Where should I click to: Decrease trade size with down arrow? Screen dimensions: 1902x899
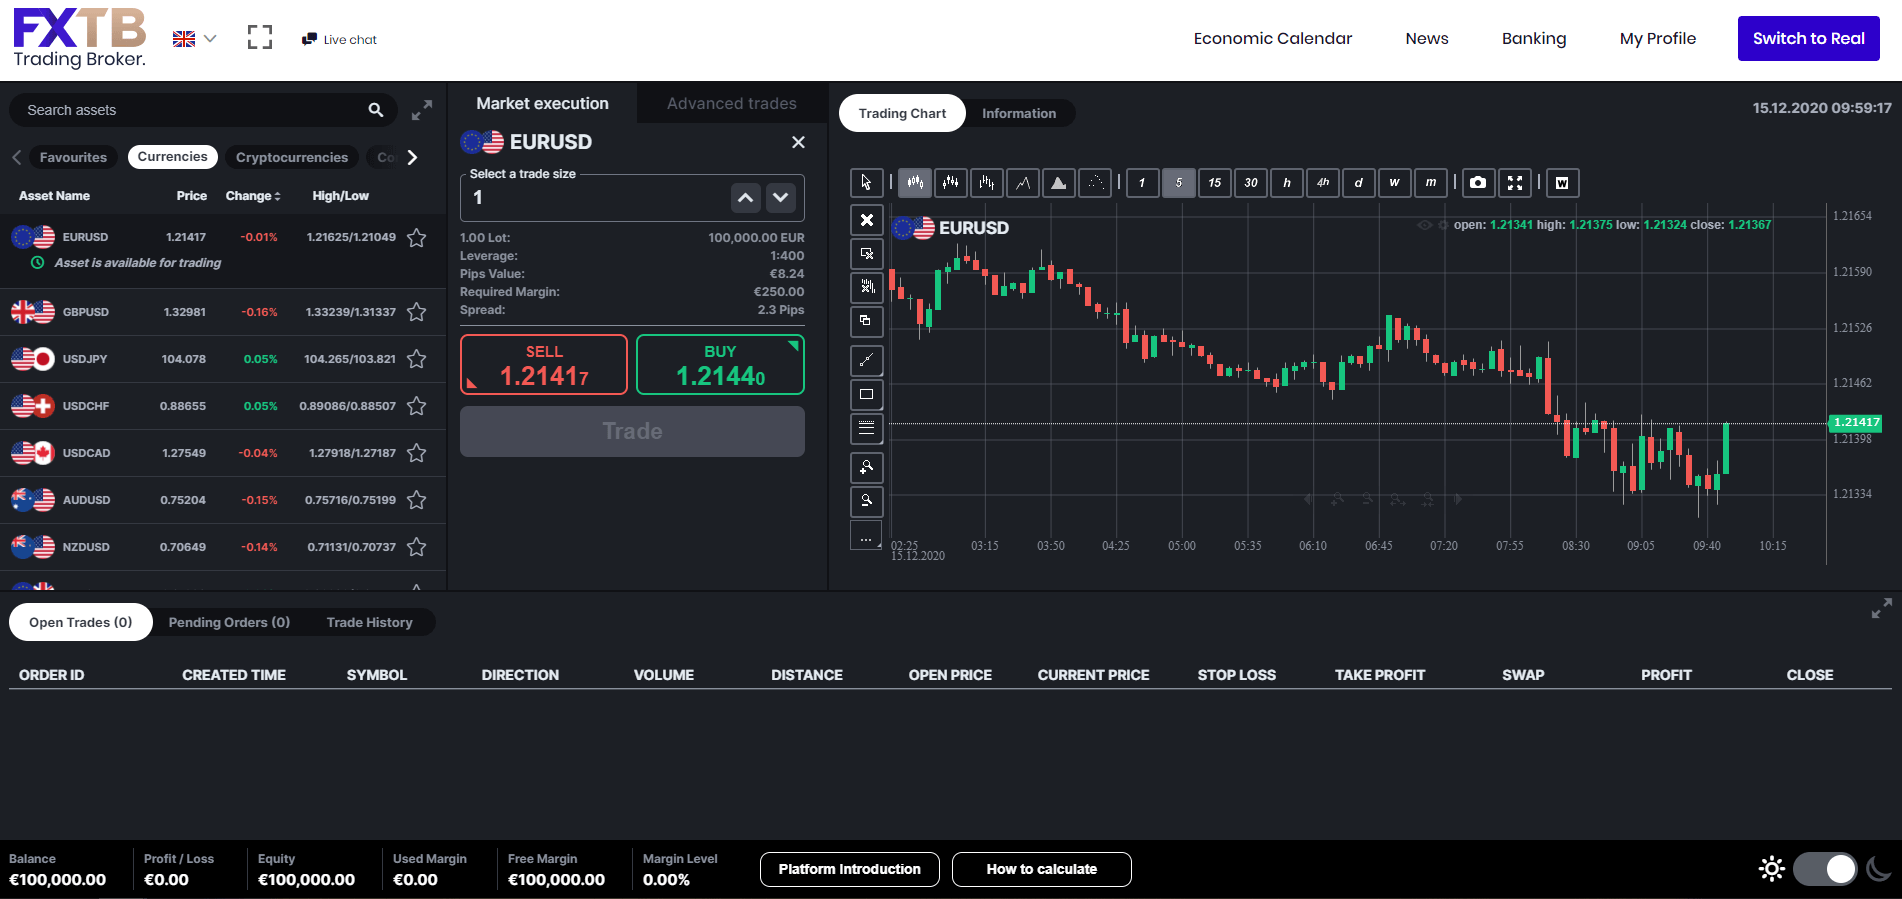coord(781,198)
